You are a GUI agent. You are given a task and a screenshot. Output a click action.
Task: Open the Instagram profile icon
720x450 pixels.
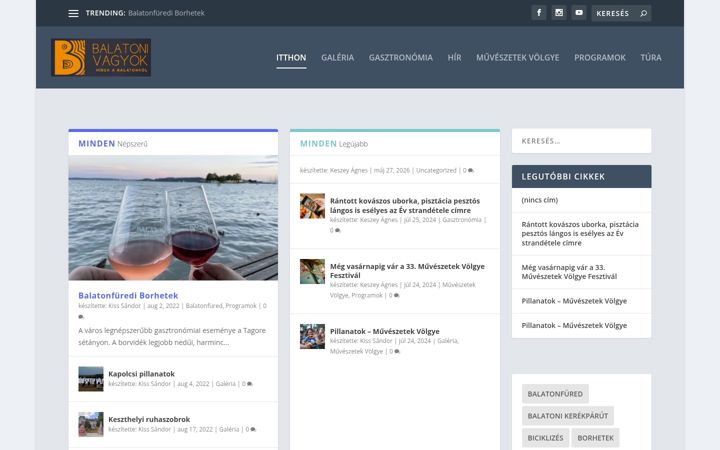coord(559,13)
